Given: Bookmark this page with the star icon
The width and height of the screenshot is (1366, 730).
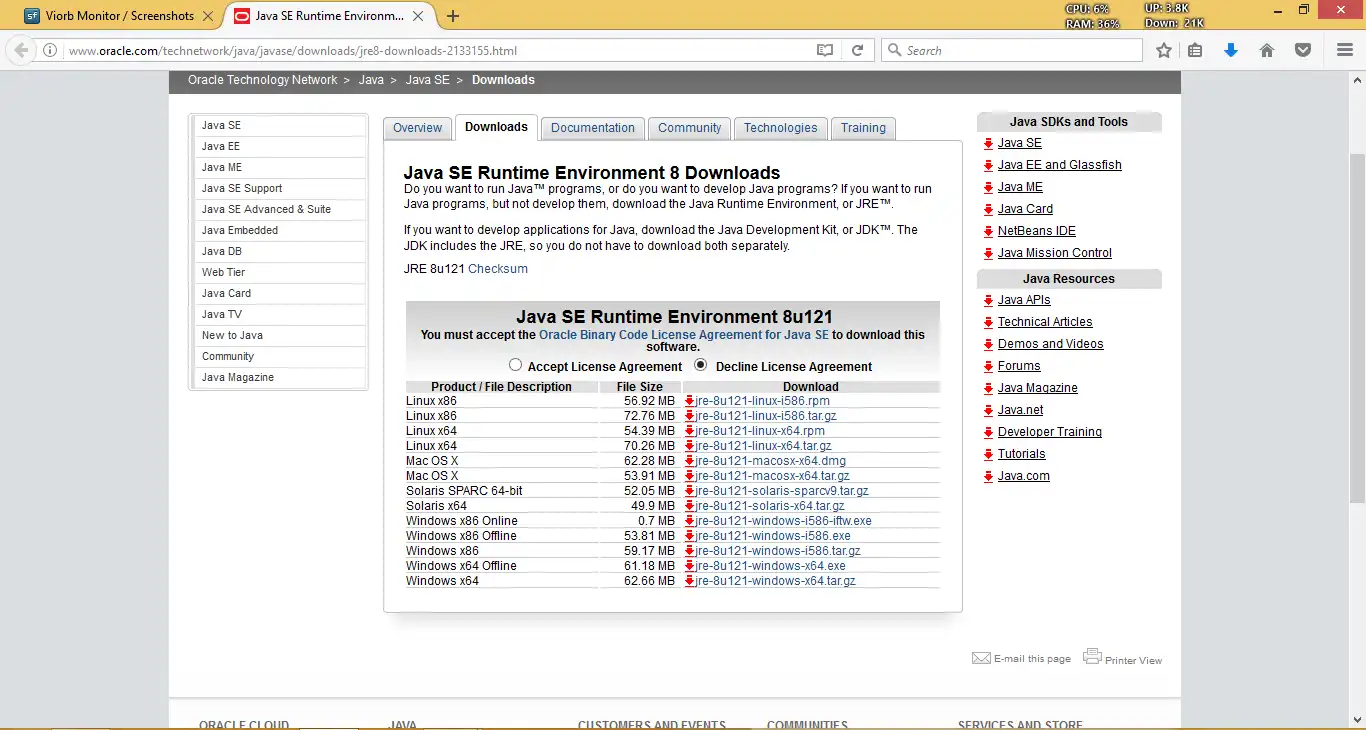Looking at the screenshot, I should [1164, 50].
